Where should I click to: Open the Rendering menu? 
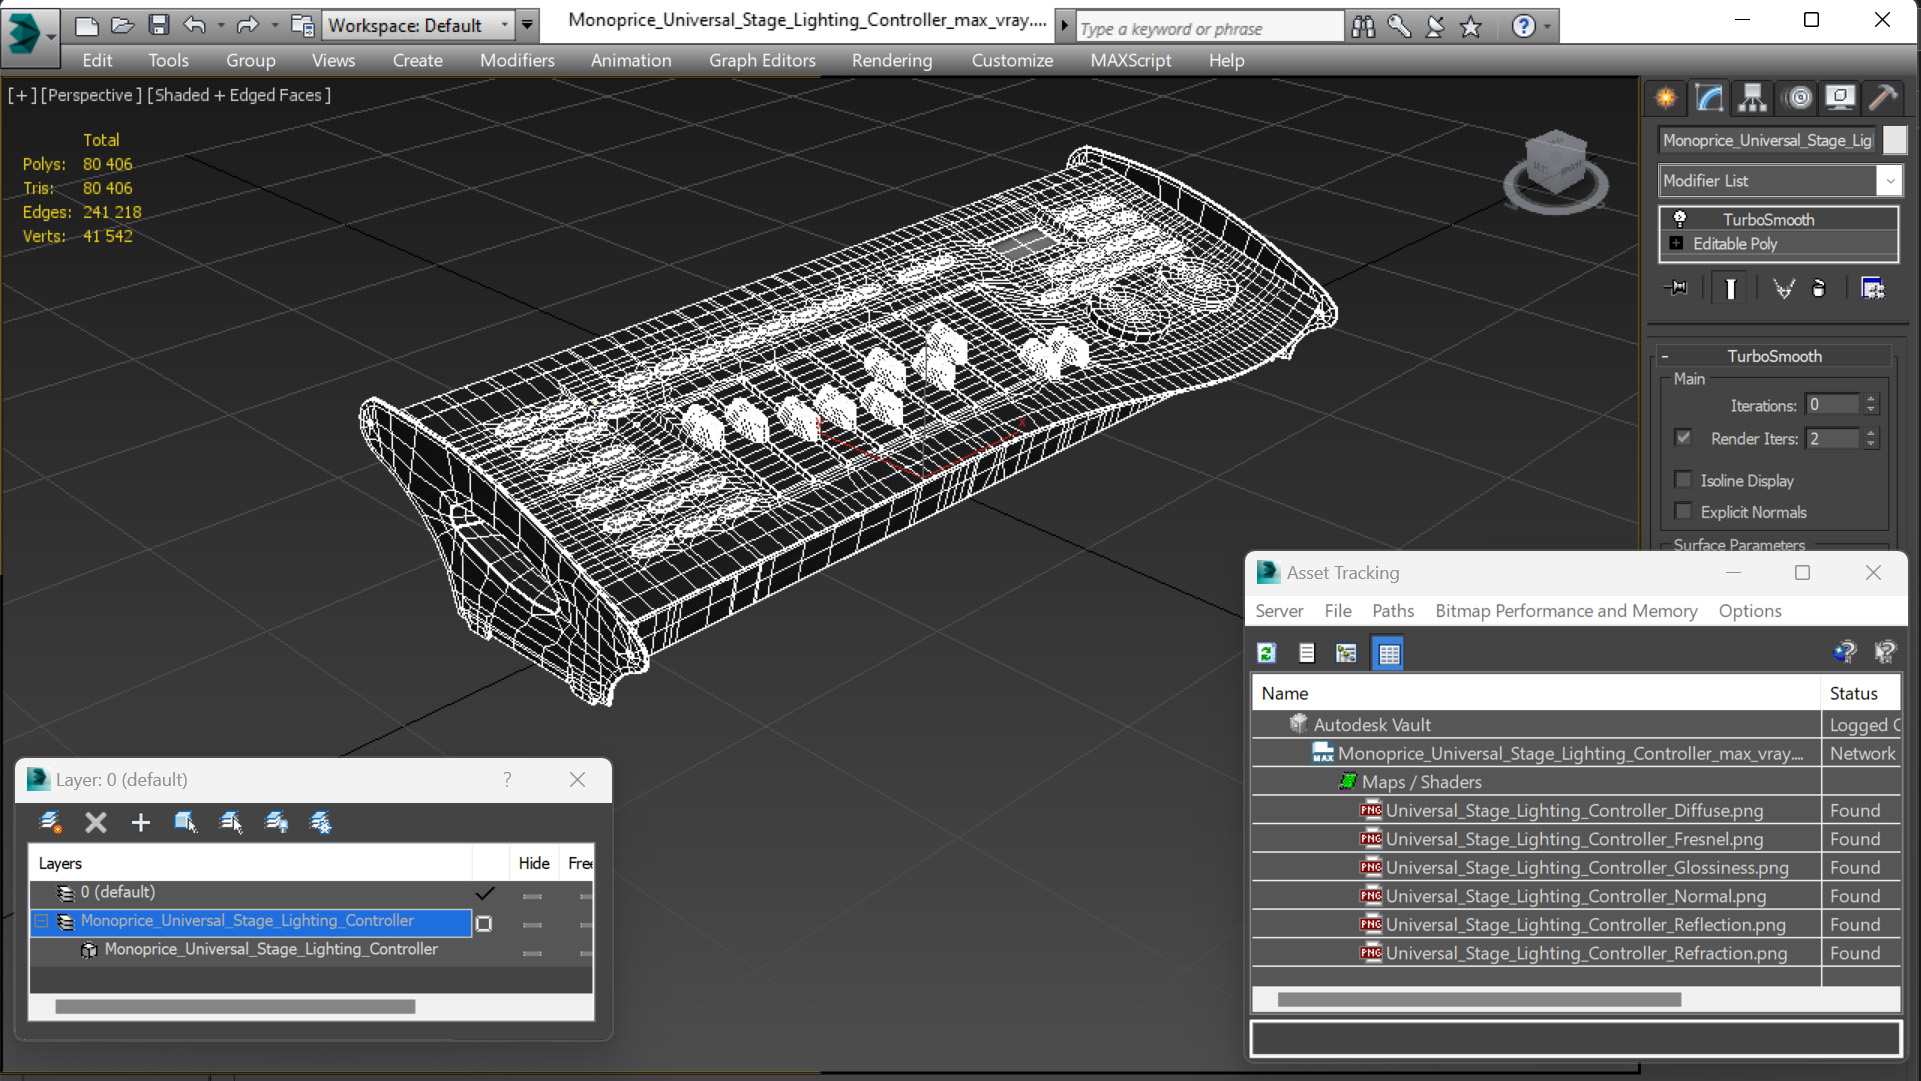[x=892, y=60]
